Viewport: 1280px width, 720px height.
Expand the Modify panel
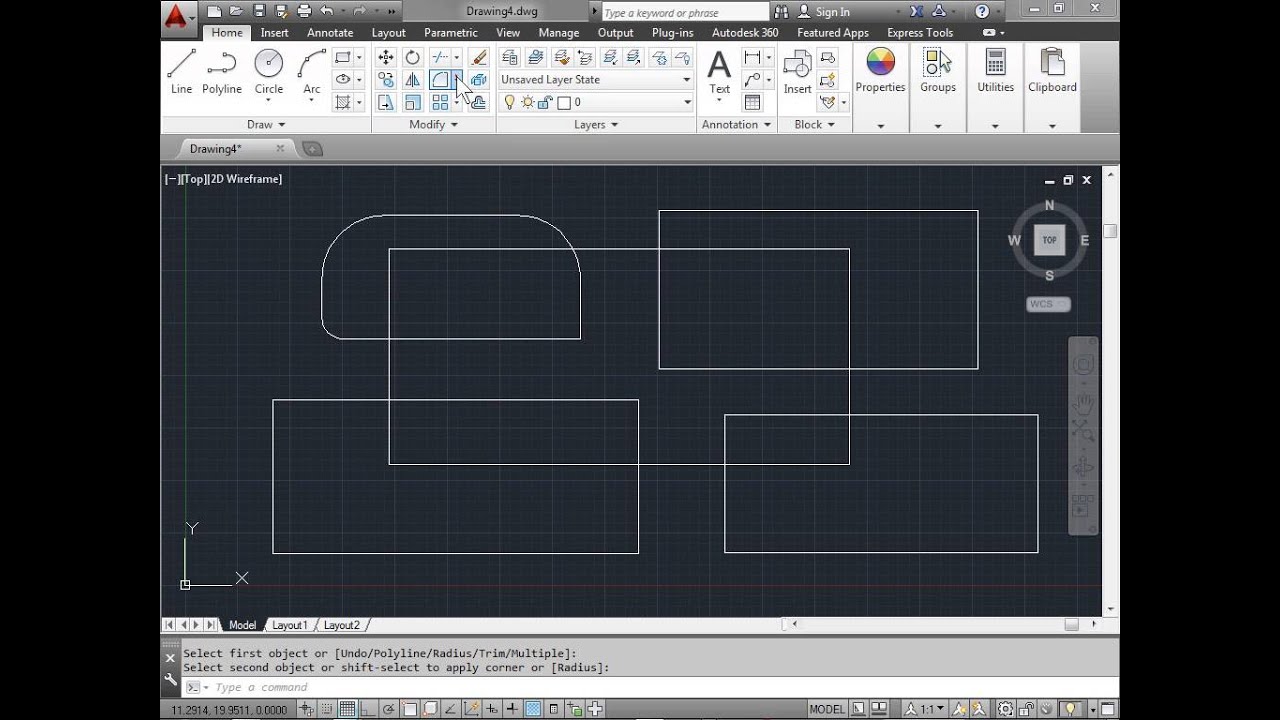coord(433,124)
